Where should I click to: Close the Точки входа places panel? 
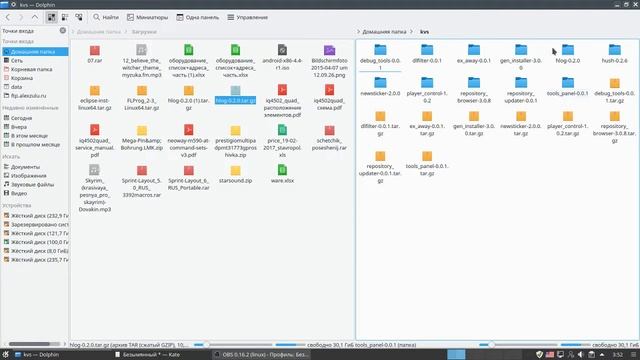63,31
